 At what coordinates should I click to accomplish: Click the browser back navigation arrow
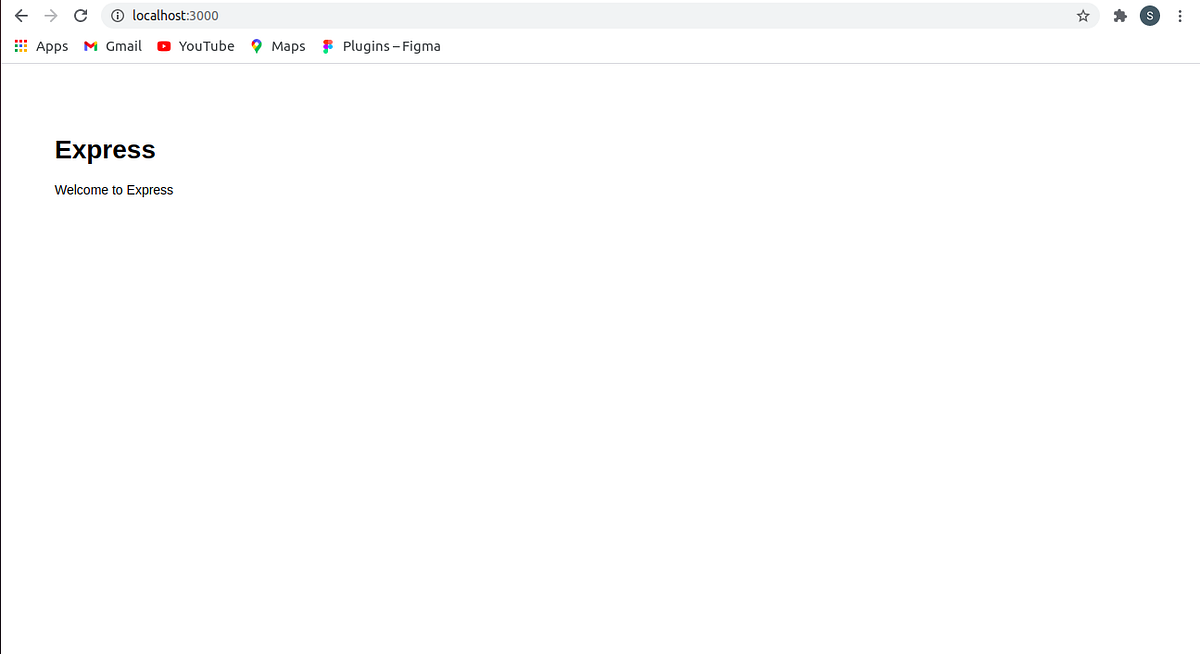click(x=21, y=15)
